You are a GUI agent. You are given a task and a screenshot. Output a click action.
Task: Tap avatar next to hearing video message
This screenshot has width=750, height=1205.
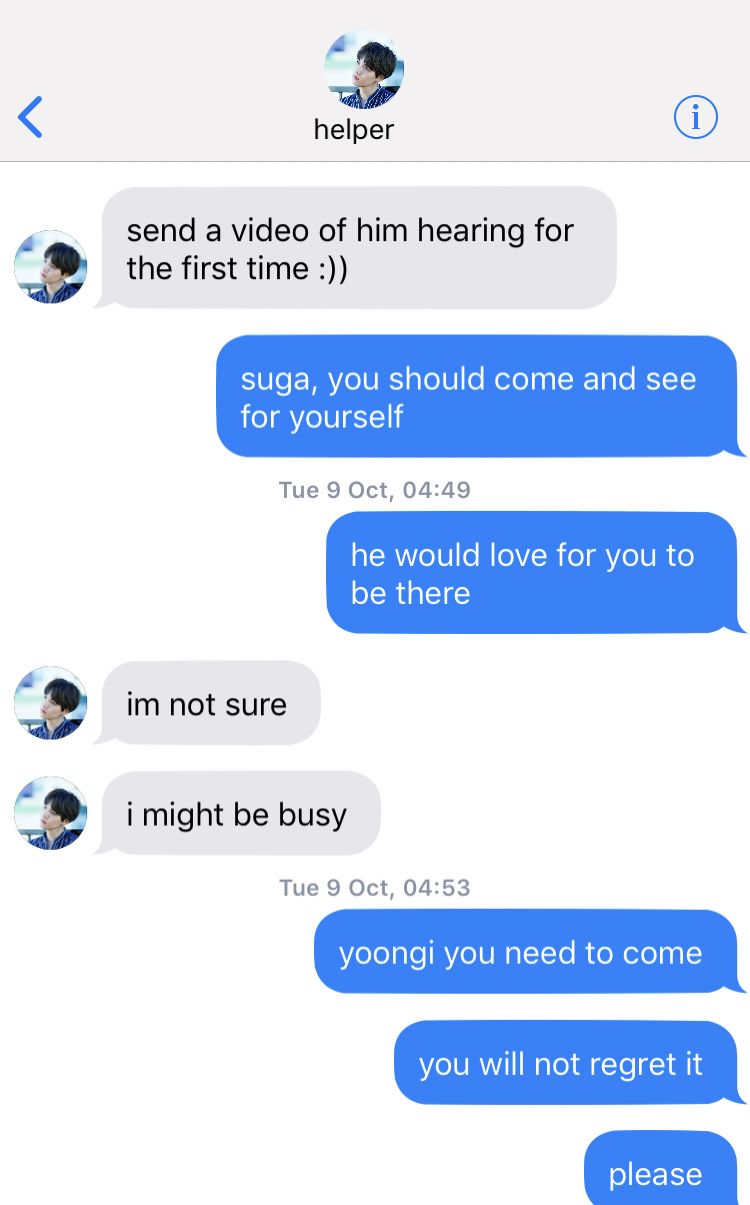coord(50,267)
